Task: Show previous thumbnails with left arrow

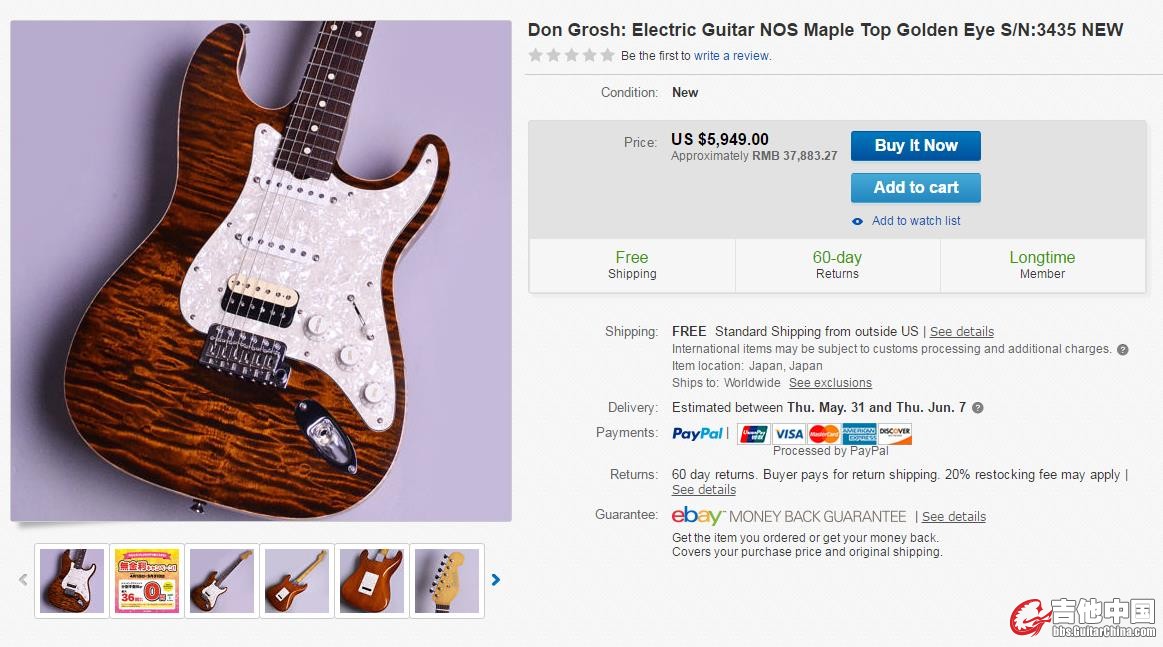Action: coord(23,579)
